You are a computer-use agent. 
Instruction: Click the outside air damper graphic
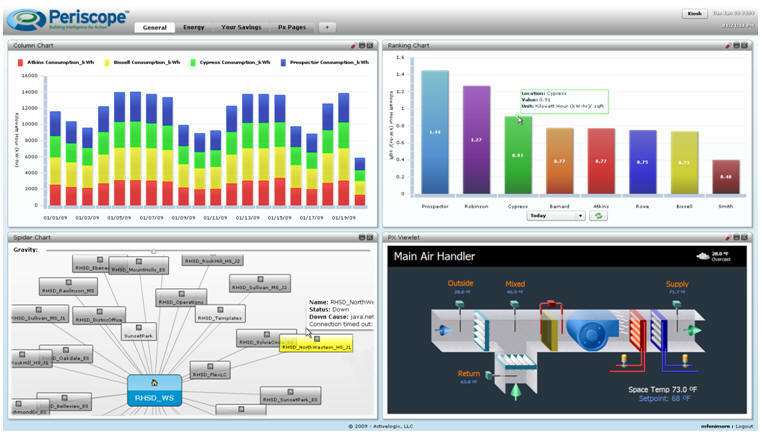point(481,331)
